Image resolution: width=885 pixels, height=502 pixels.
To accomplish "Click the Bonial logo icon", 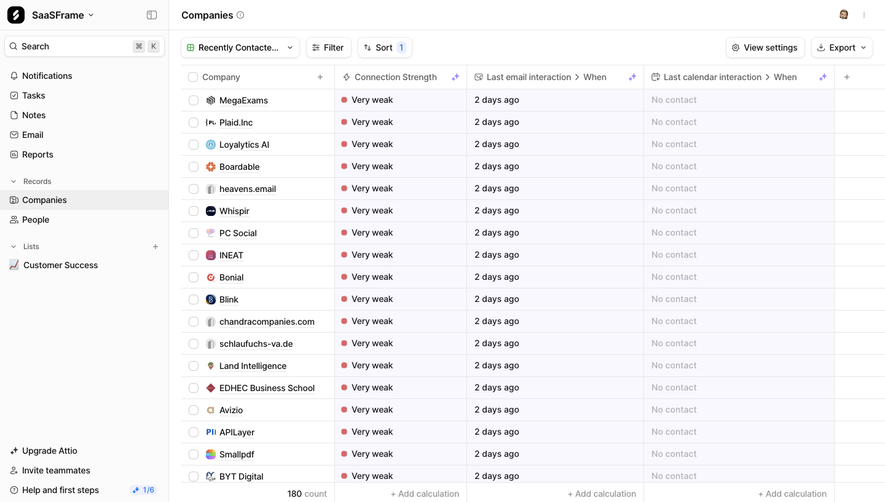I will 211,277.
